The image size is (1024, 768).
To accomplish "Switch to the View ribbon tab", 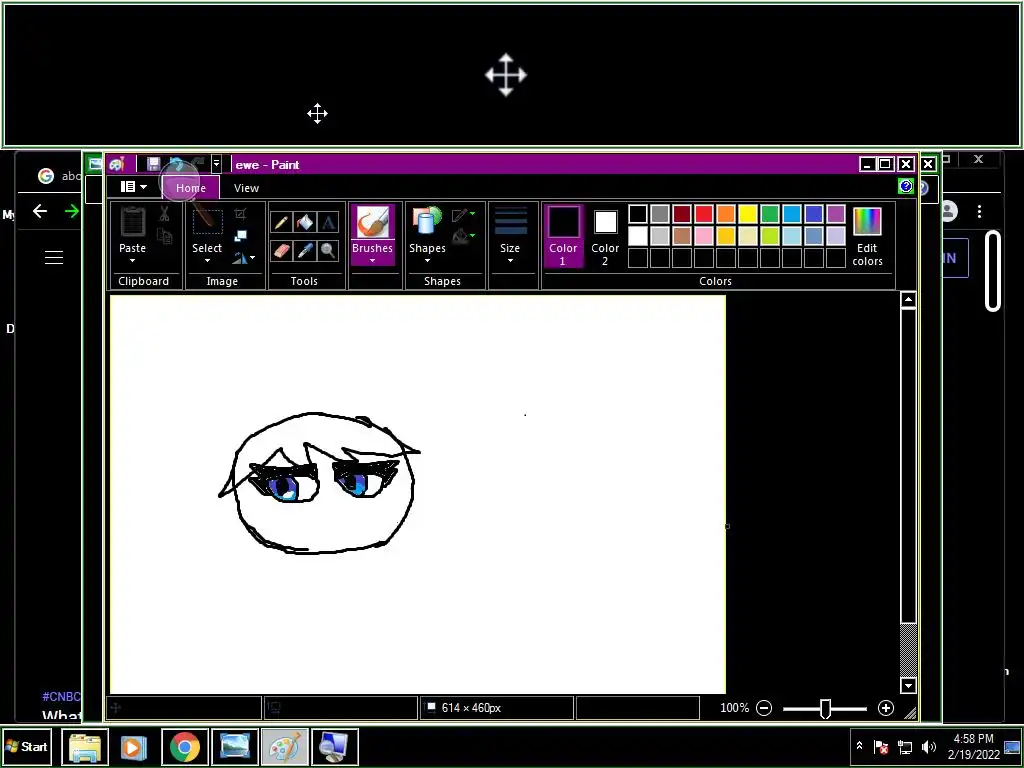I will click(246, 188).
